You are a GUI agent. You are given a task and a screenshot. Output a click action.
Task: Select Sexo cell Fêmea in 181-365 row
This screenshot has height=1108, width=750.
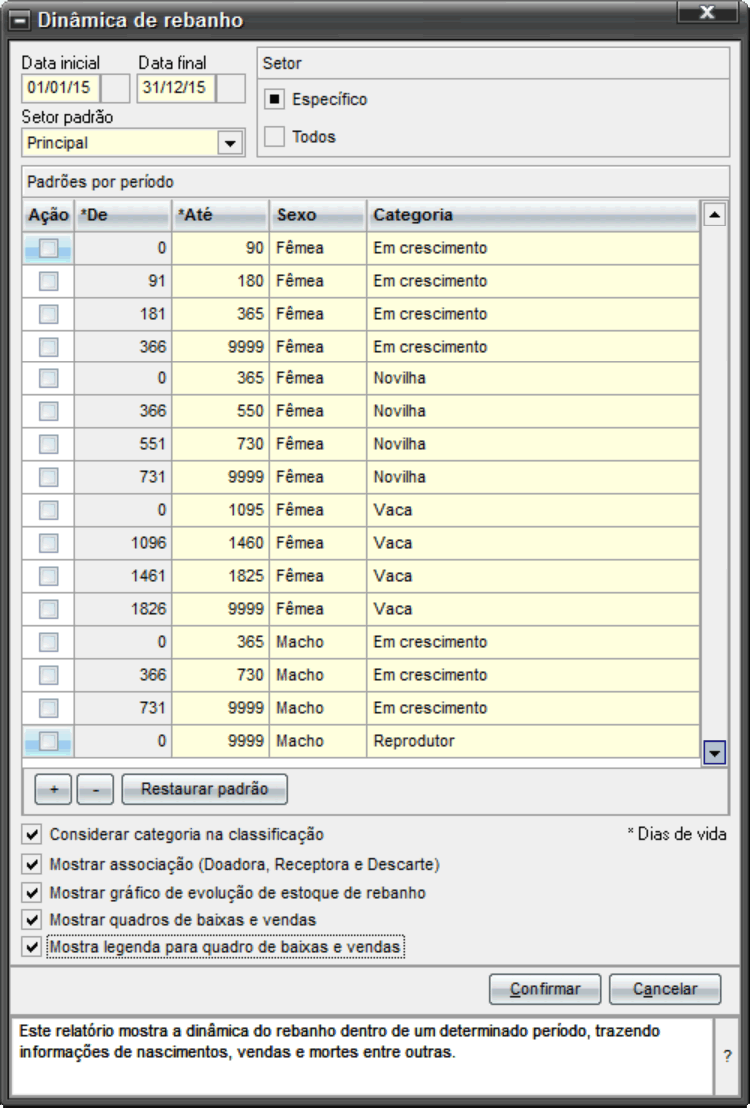318,314
